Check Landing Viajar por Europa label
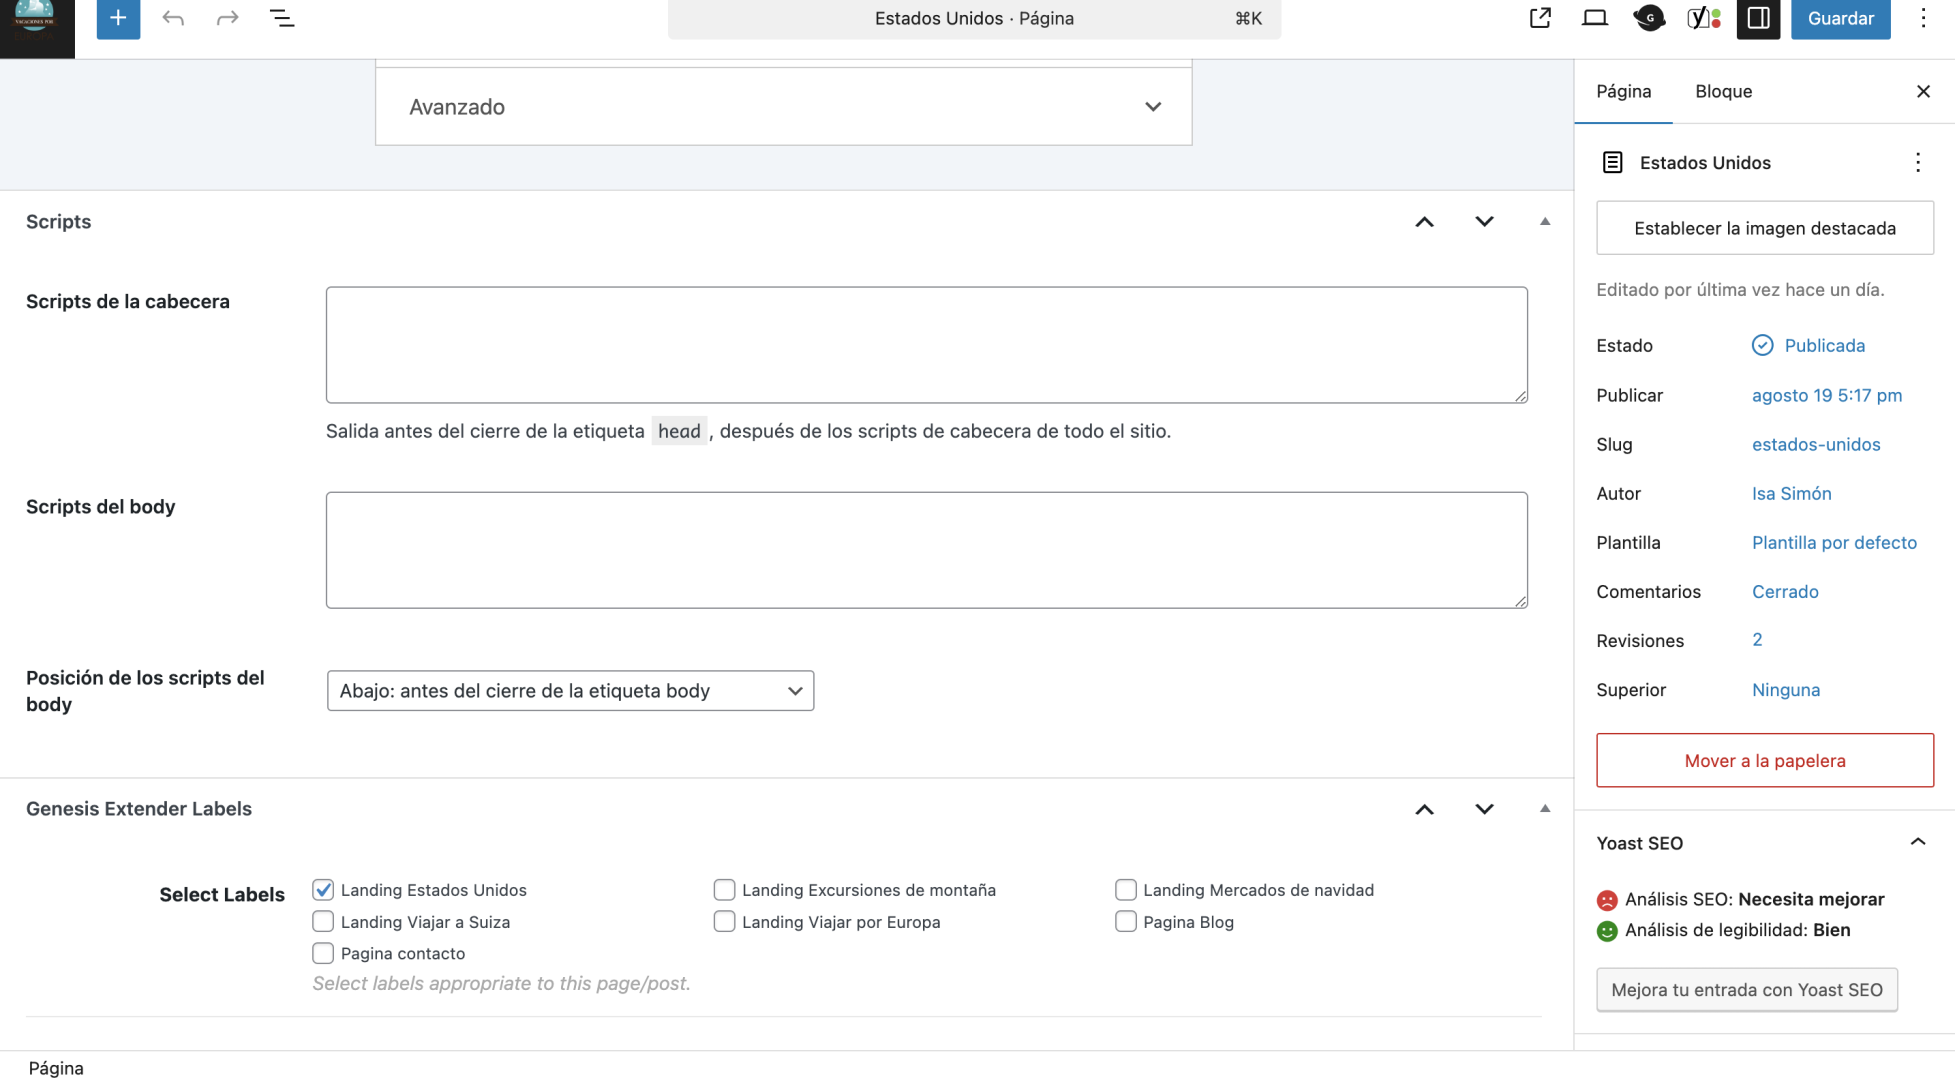1955x1080 pixels. pos(724,922)
